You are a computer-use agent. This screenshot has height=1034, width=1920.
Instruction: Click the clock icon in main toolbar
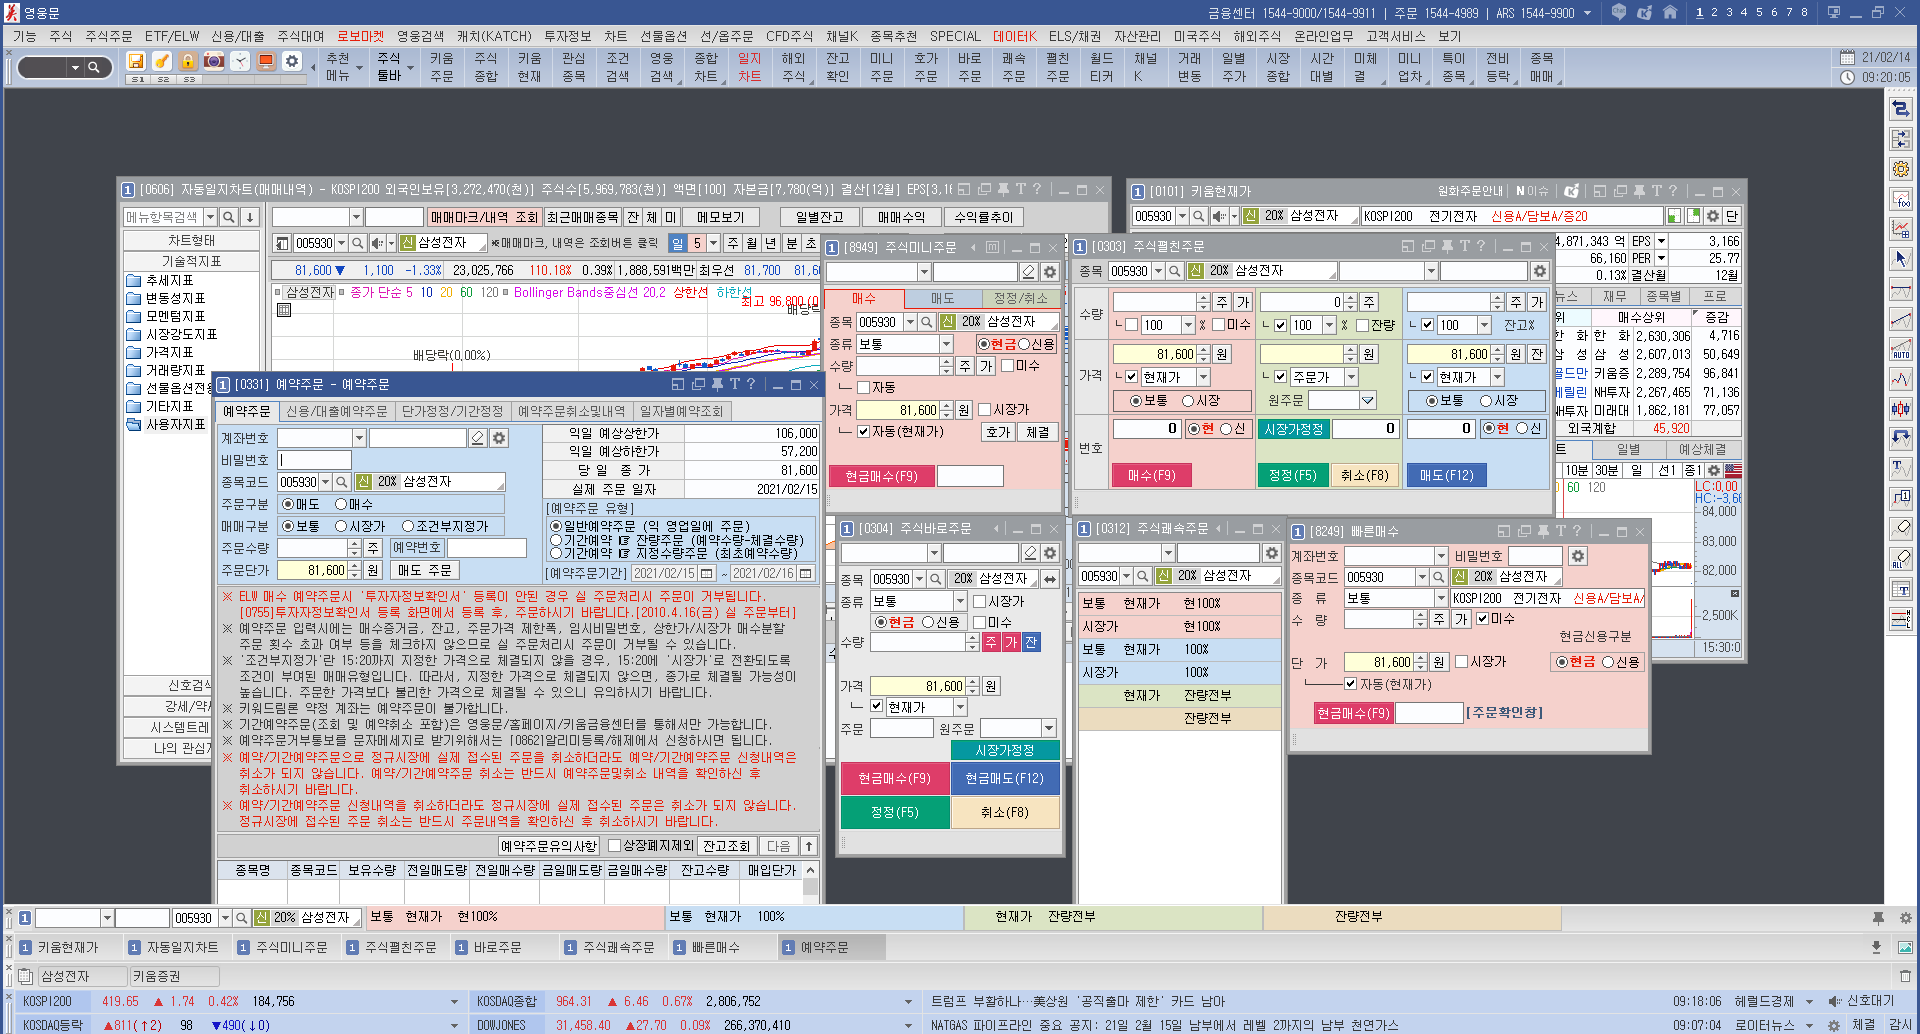pyautogui.click(x=240, y=61)
